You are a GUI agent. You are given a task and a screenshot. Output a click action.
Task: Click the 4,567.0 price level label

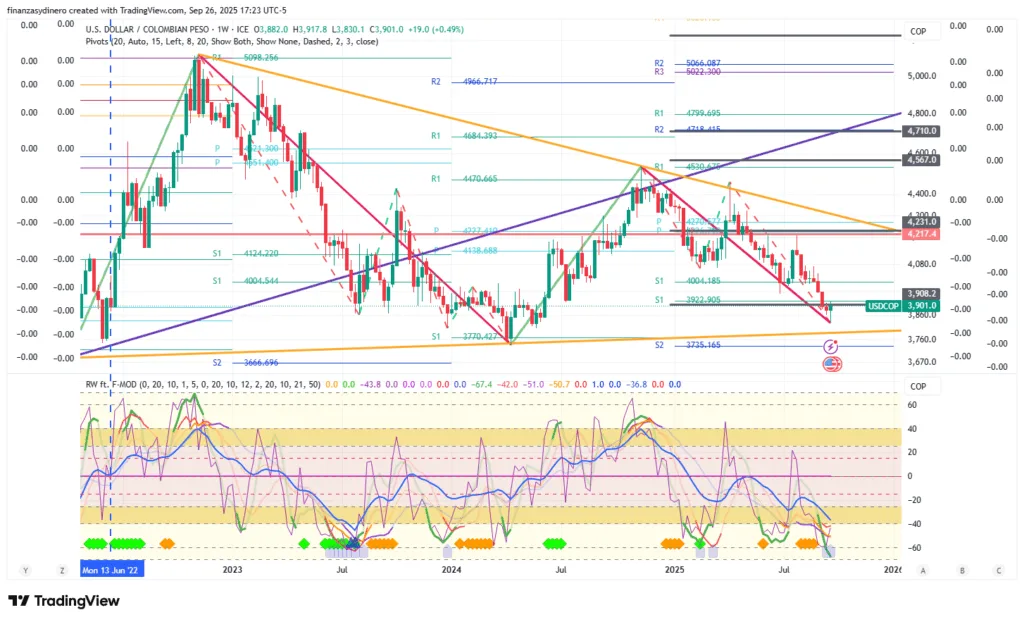point(919,160)
